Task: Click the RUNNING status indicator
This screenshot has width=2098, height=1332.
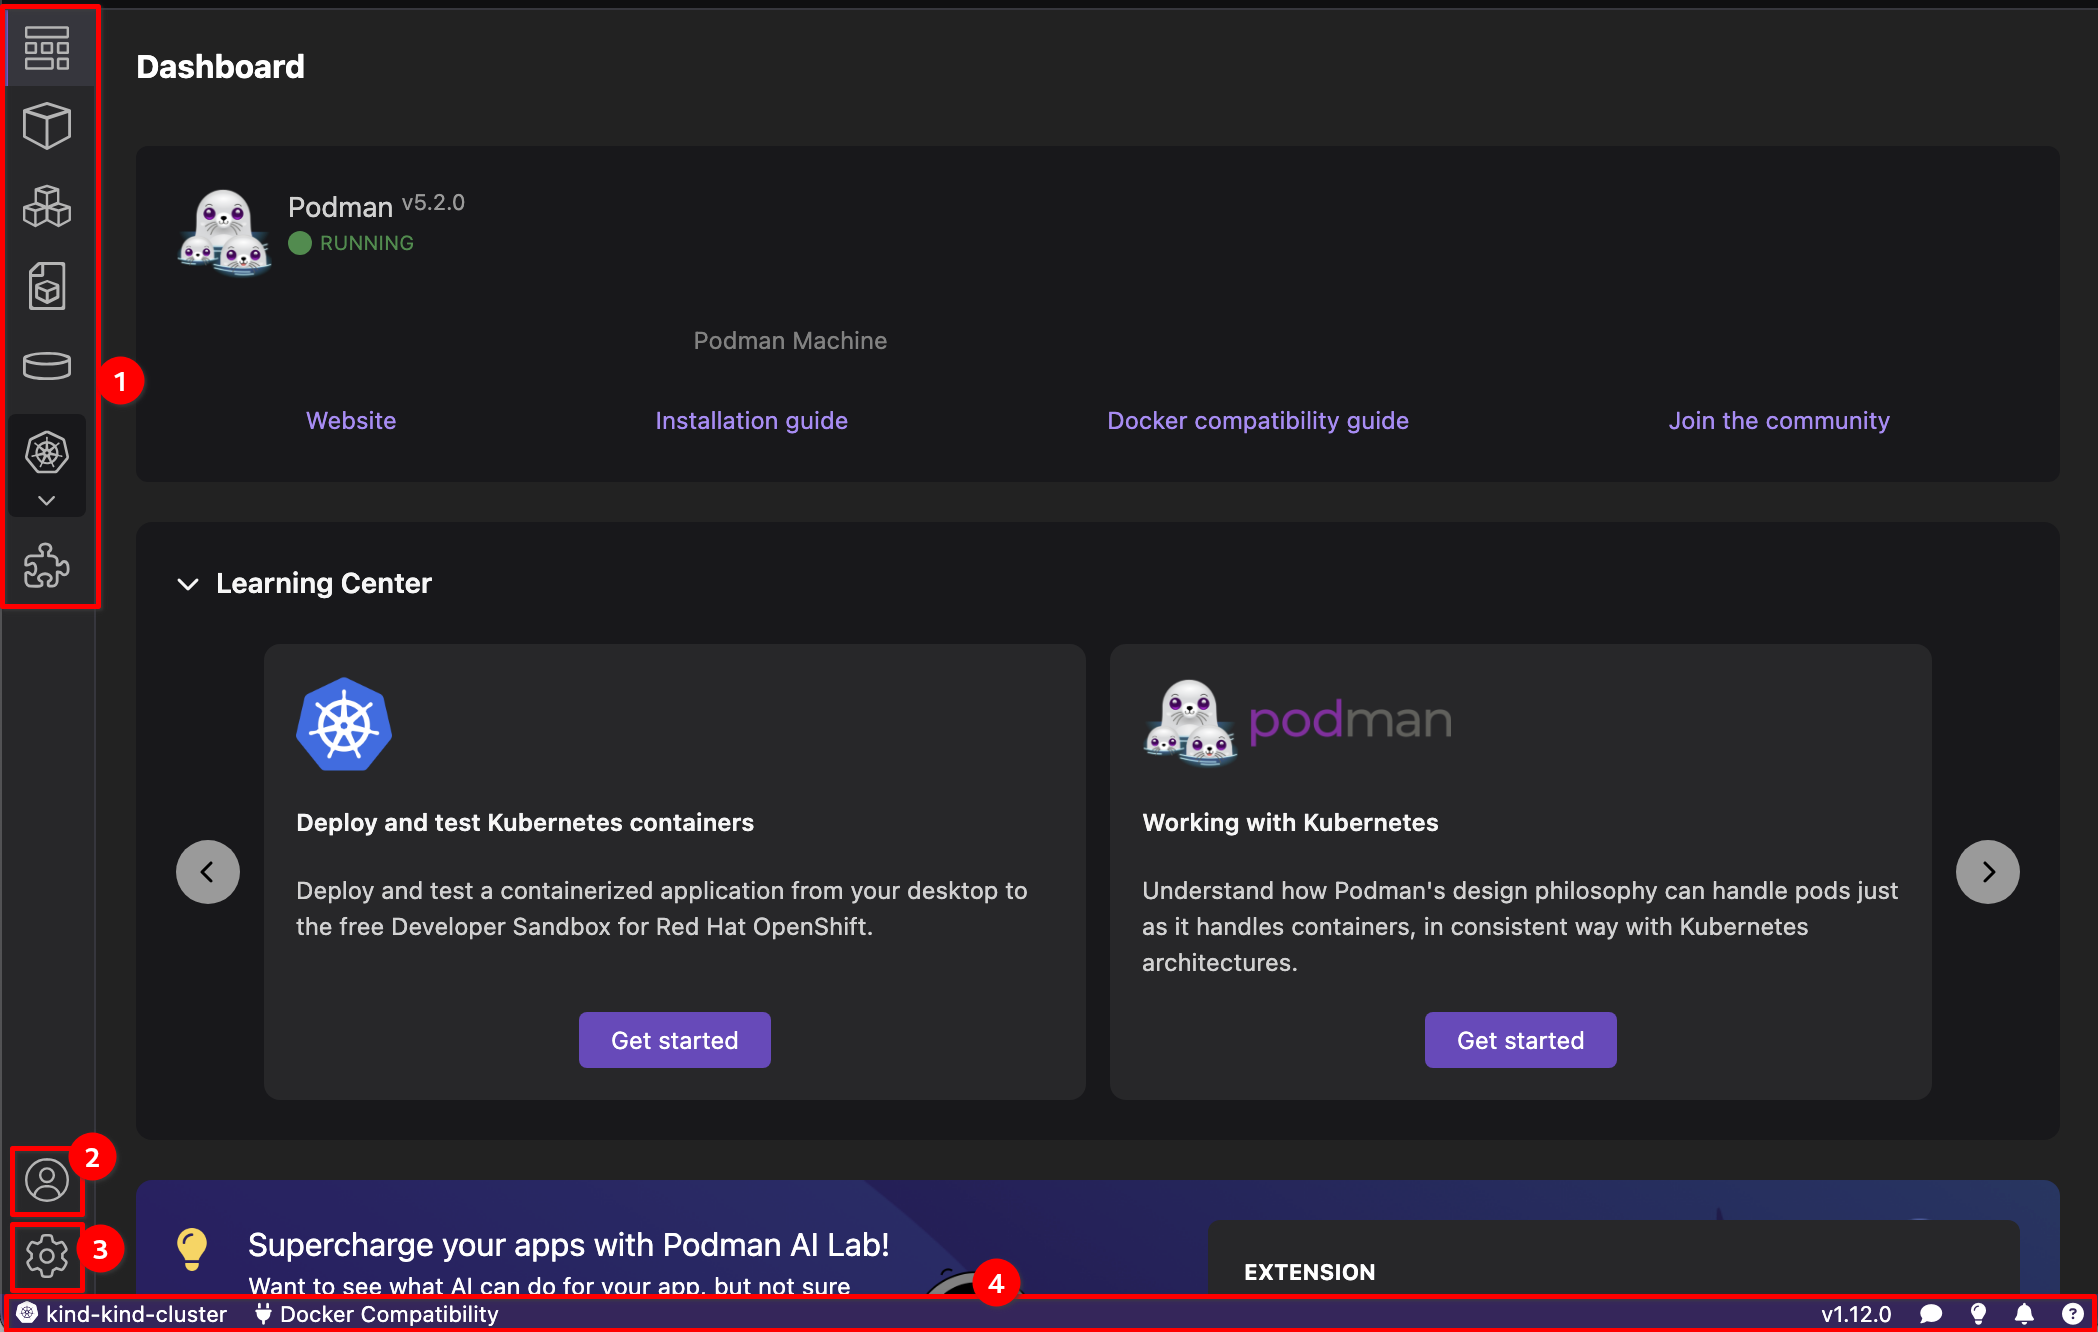Action: point(351,243)
